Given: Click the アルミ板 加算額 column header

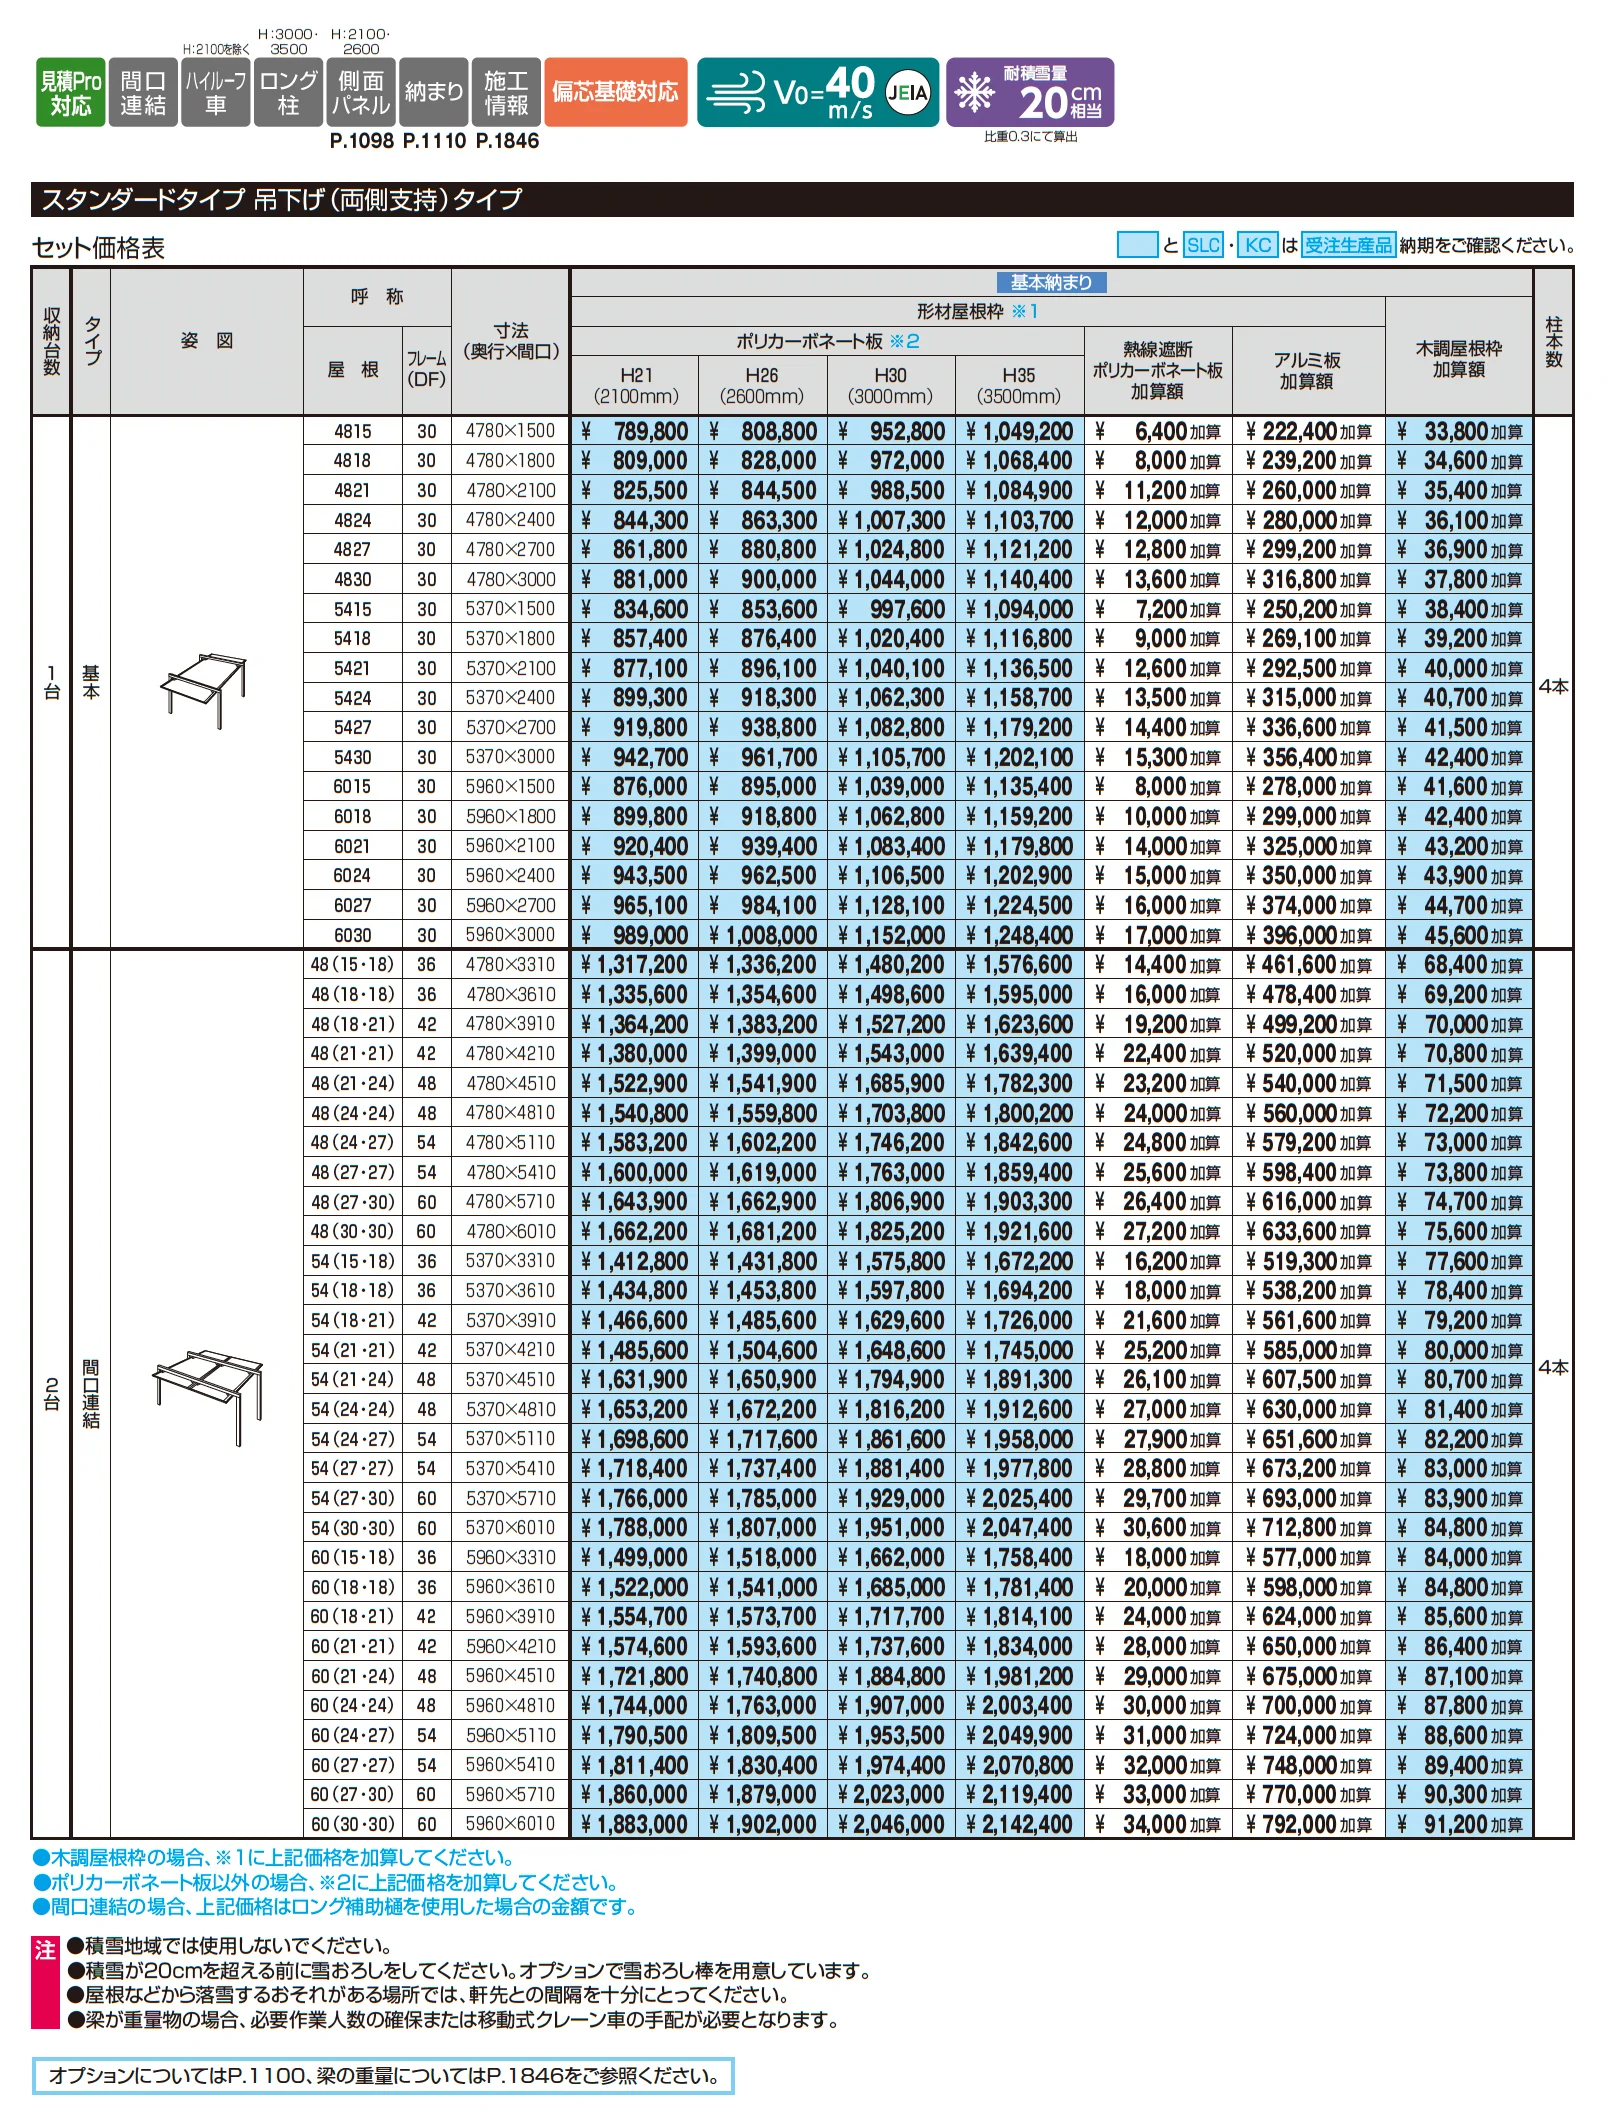Looking at the screenshot, I should 1308,371.
